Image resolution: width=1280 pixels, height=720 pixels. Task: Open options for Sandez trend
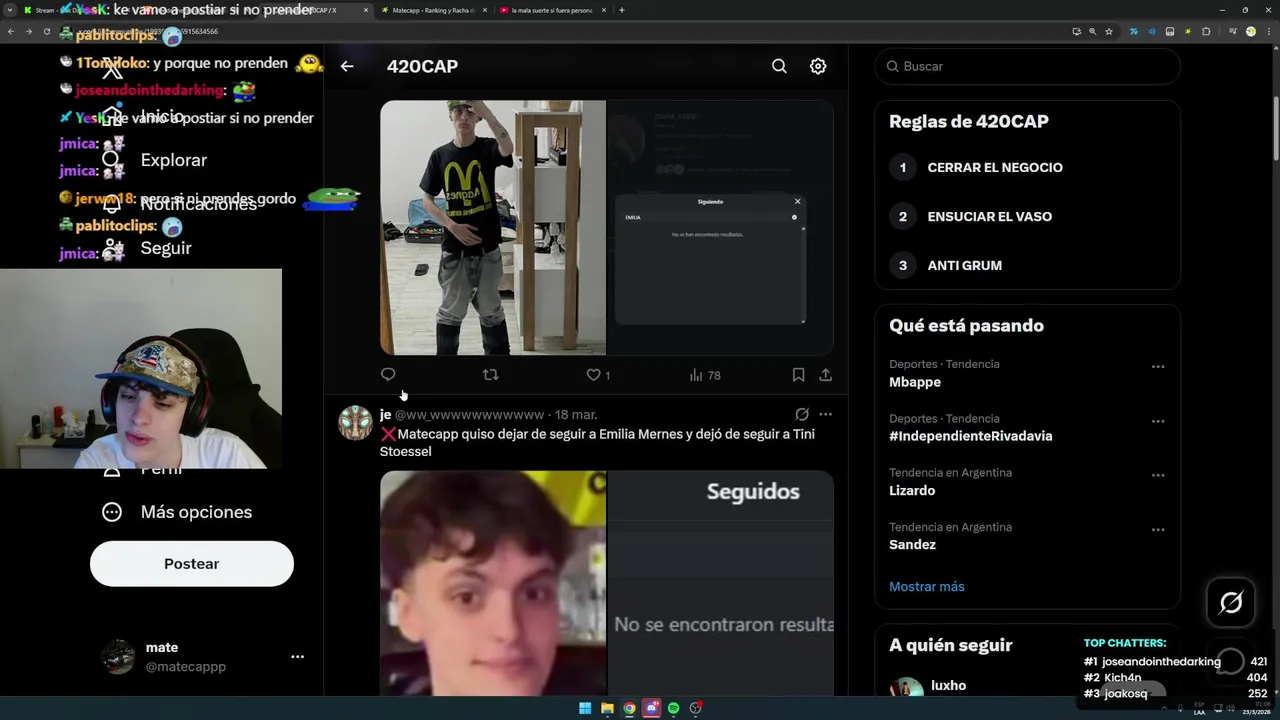(x=1158, y=530)
